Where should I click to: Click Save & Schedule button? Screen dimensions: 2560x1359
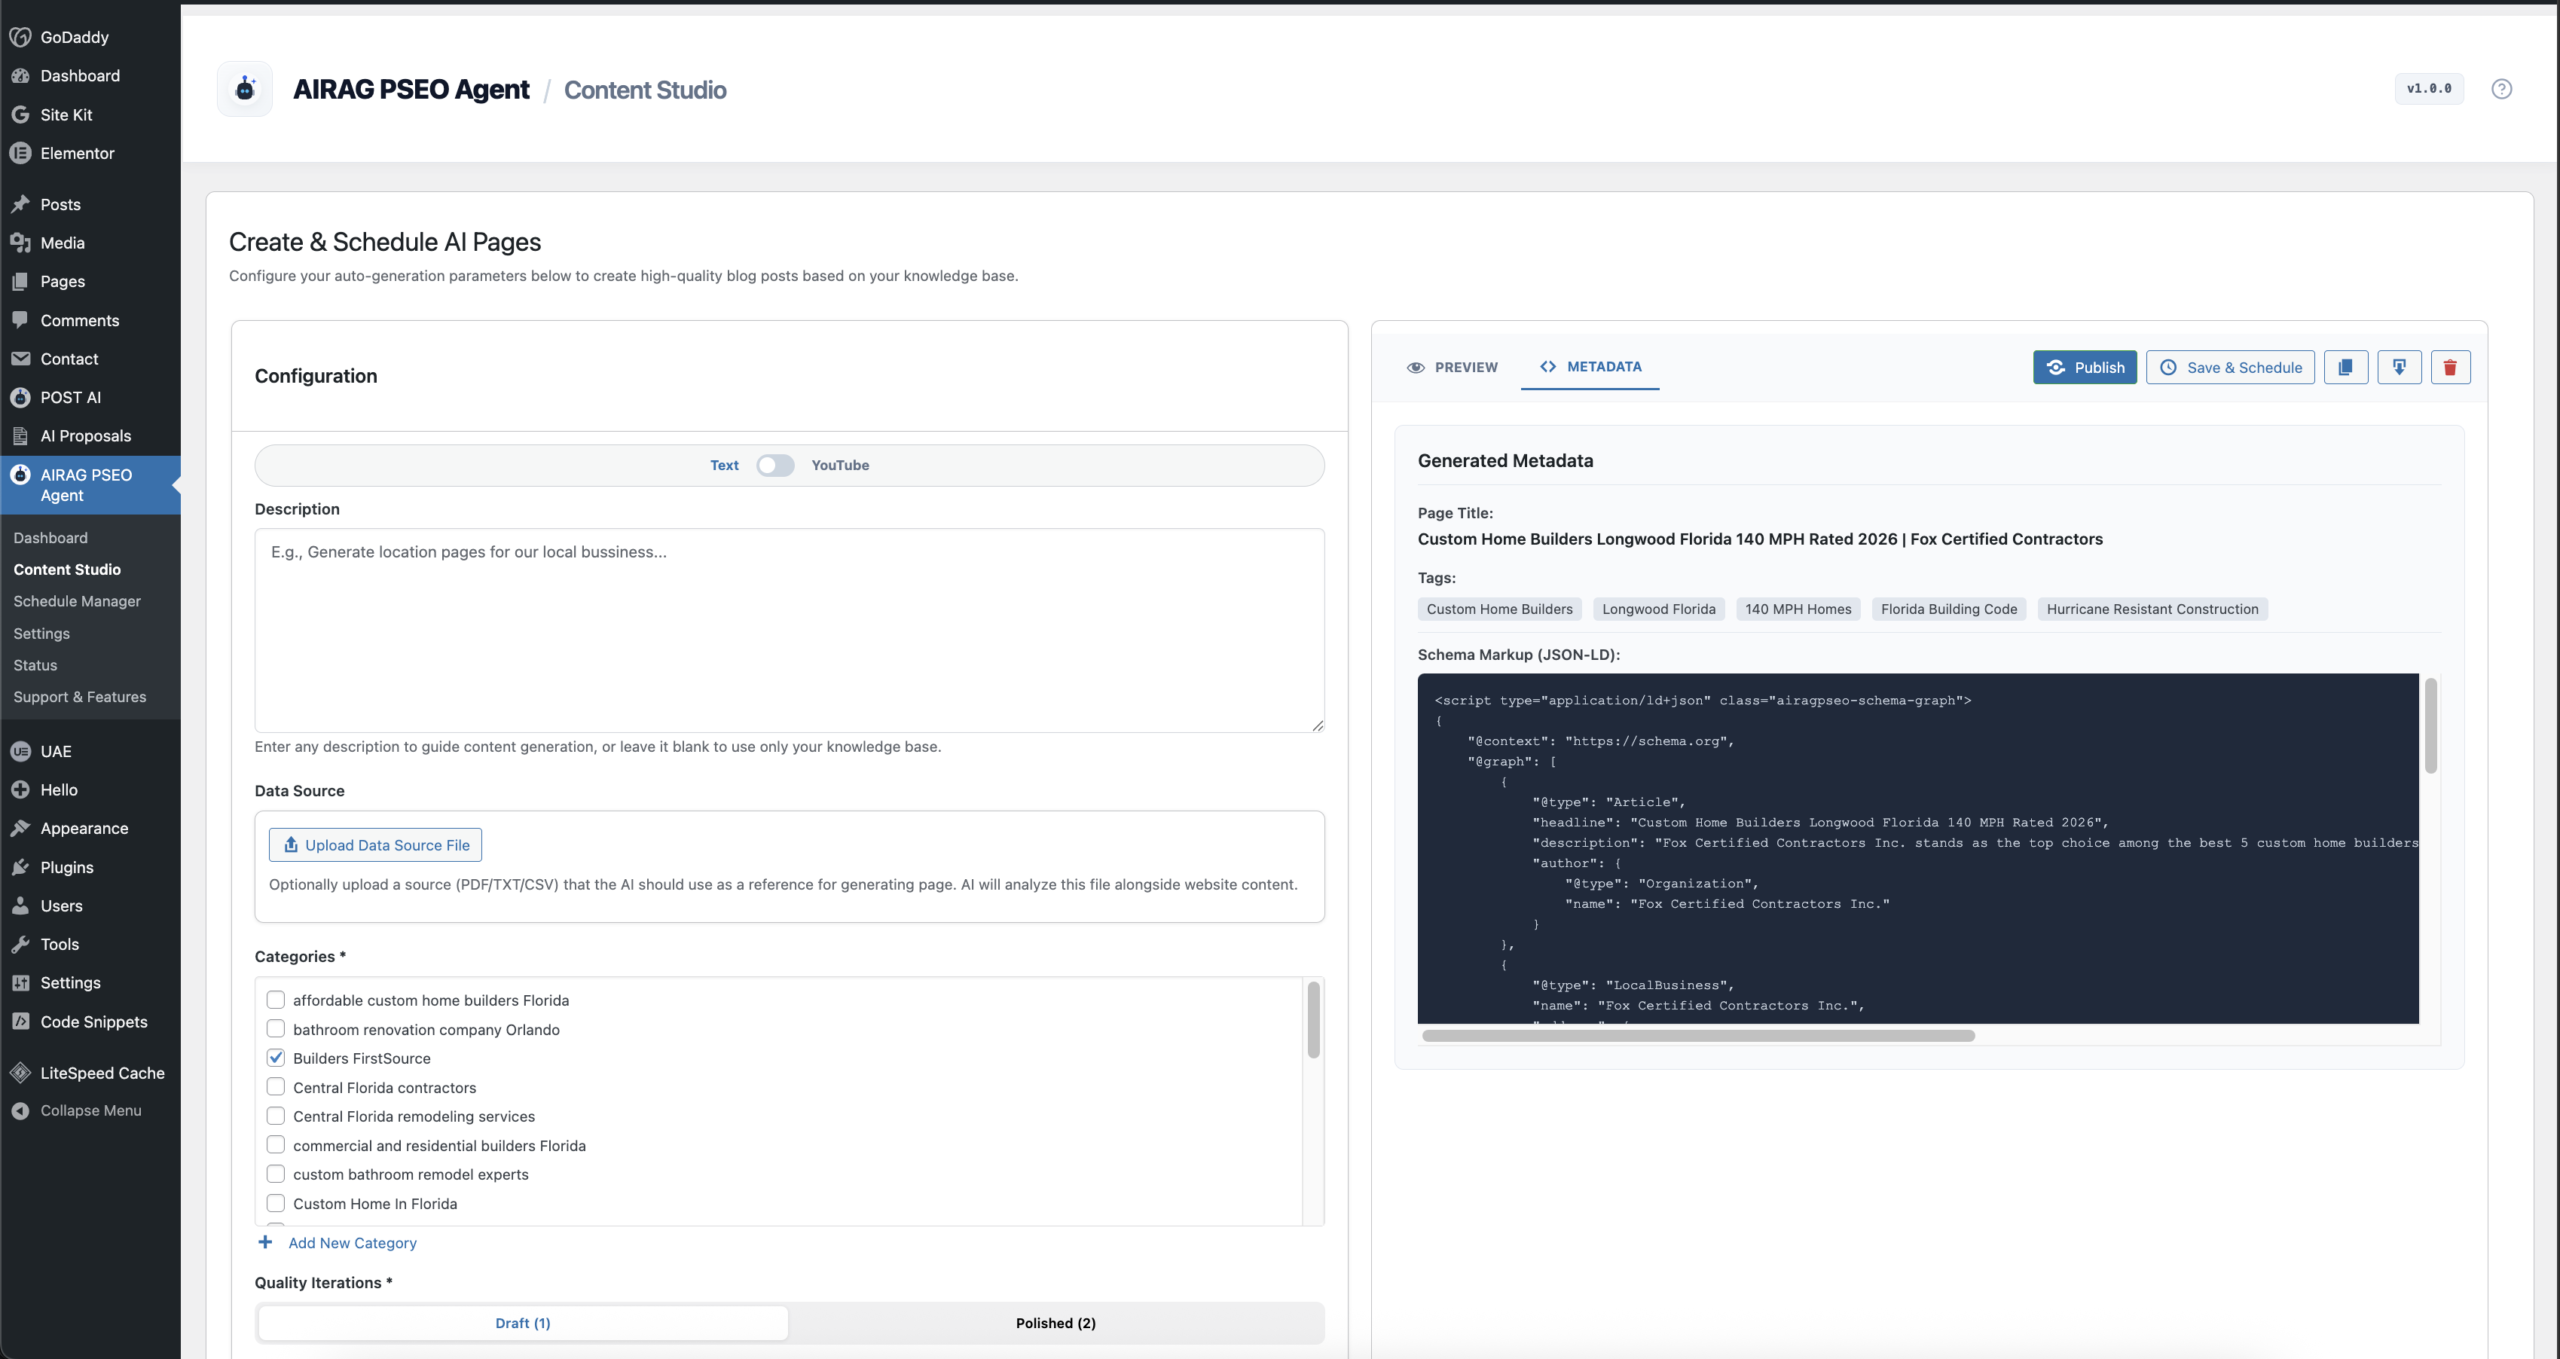point(2230,367)
